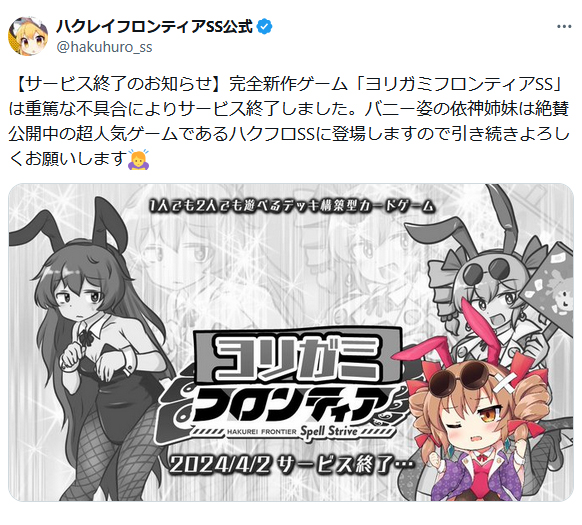Click the top banner tagline about card game
This screenshot has height=525, width=582.
pos(292,206)
